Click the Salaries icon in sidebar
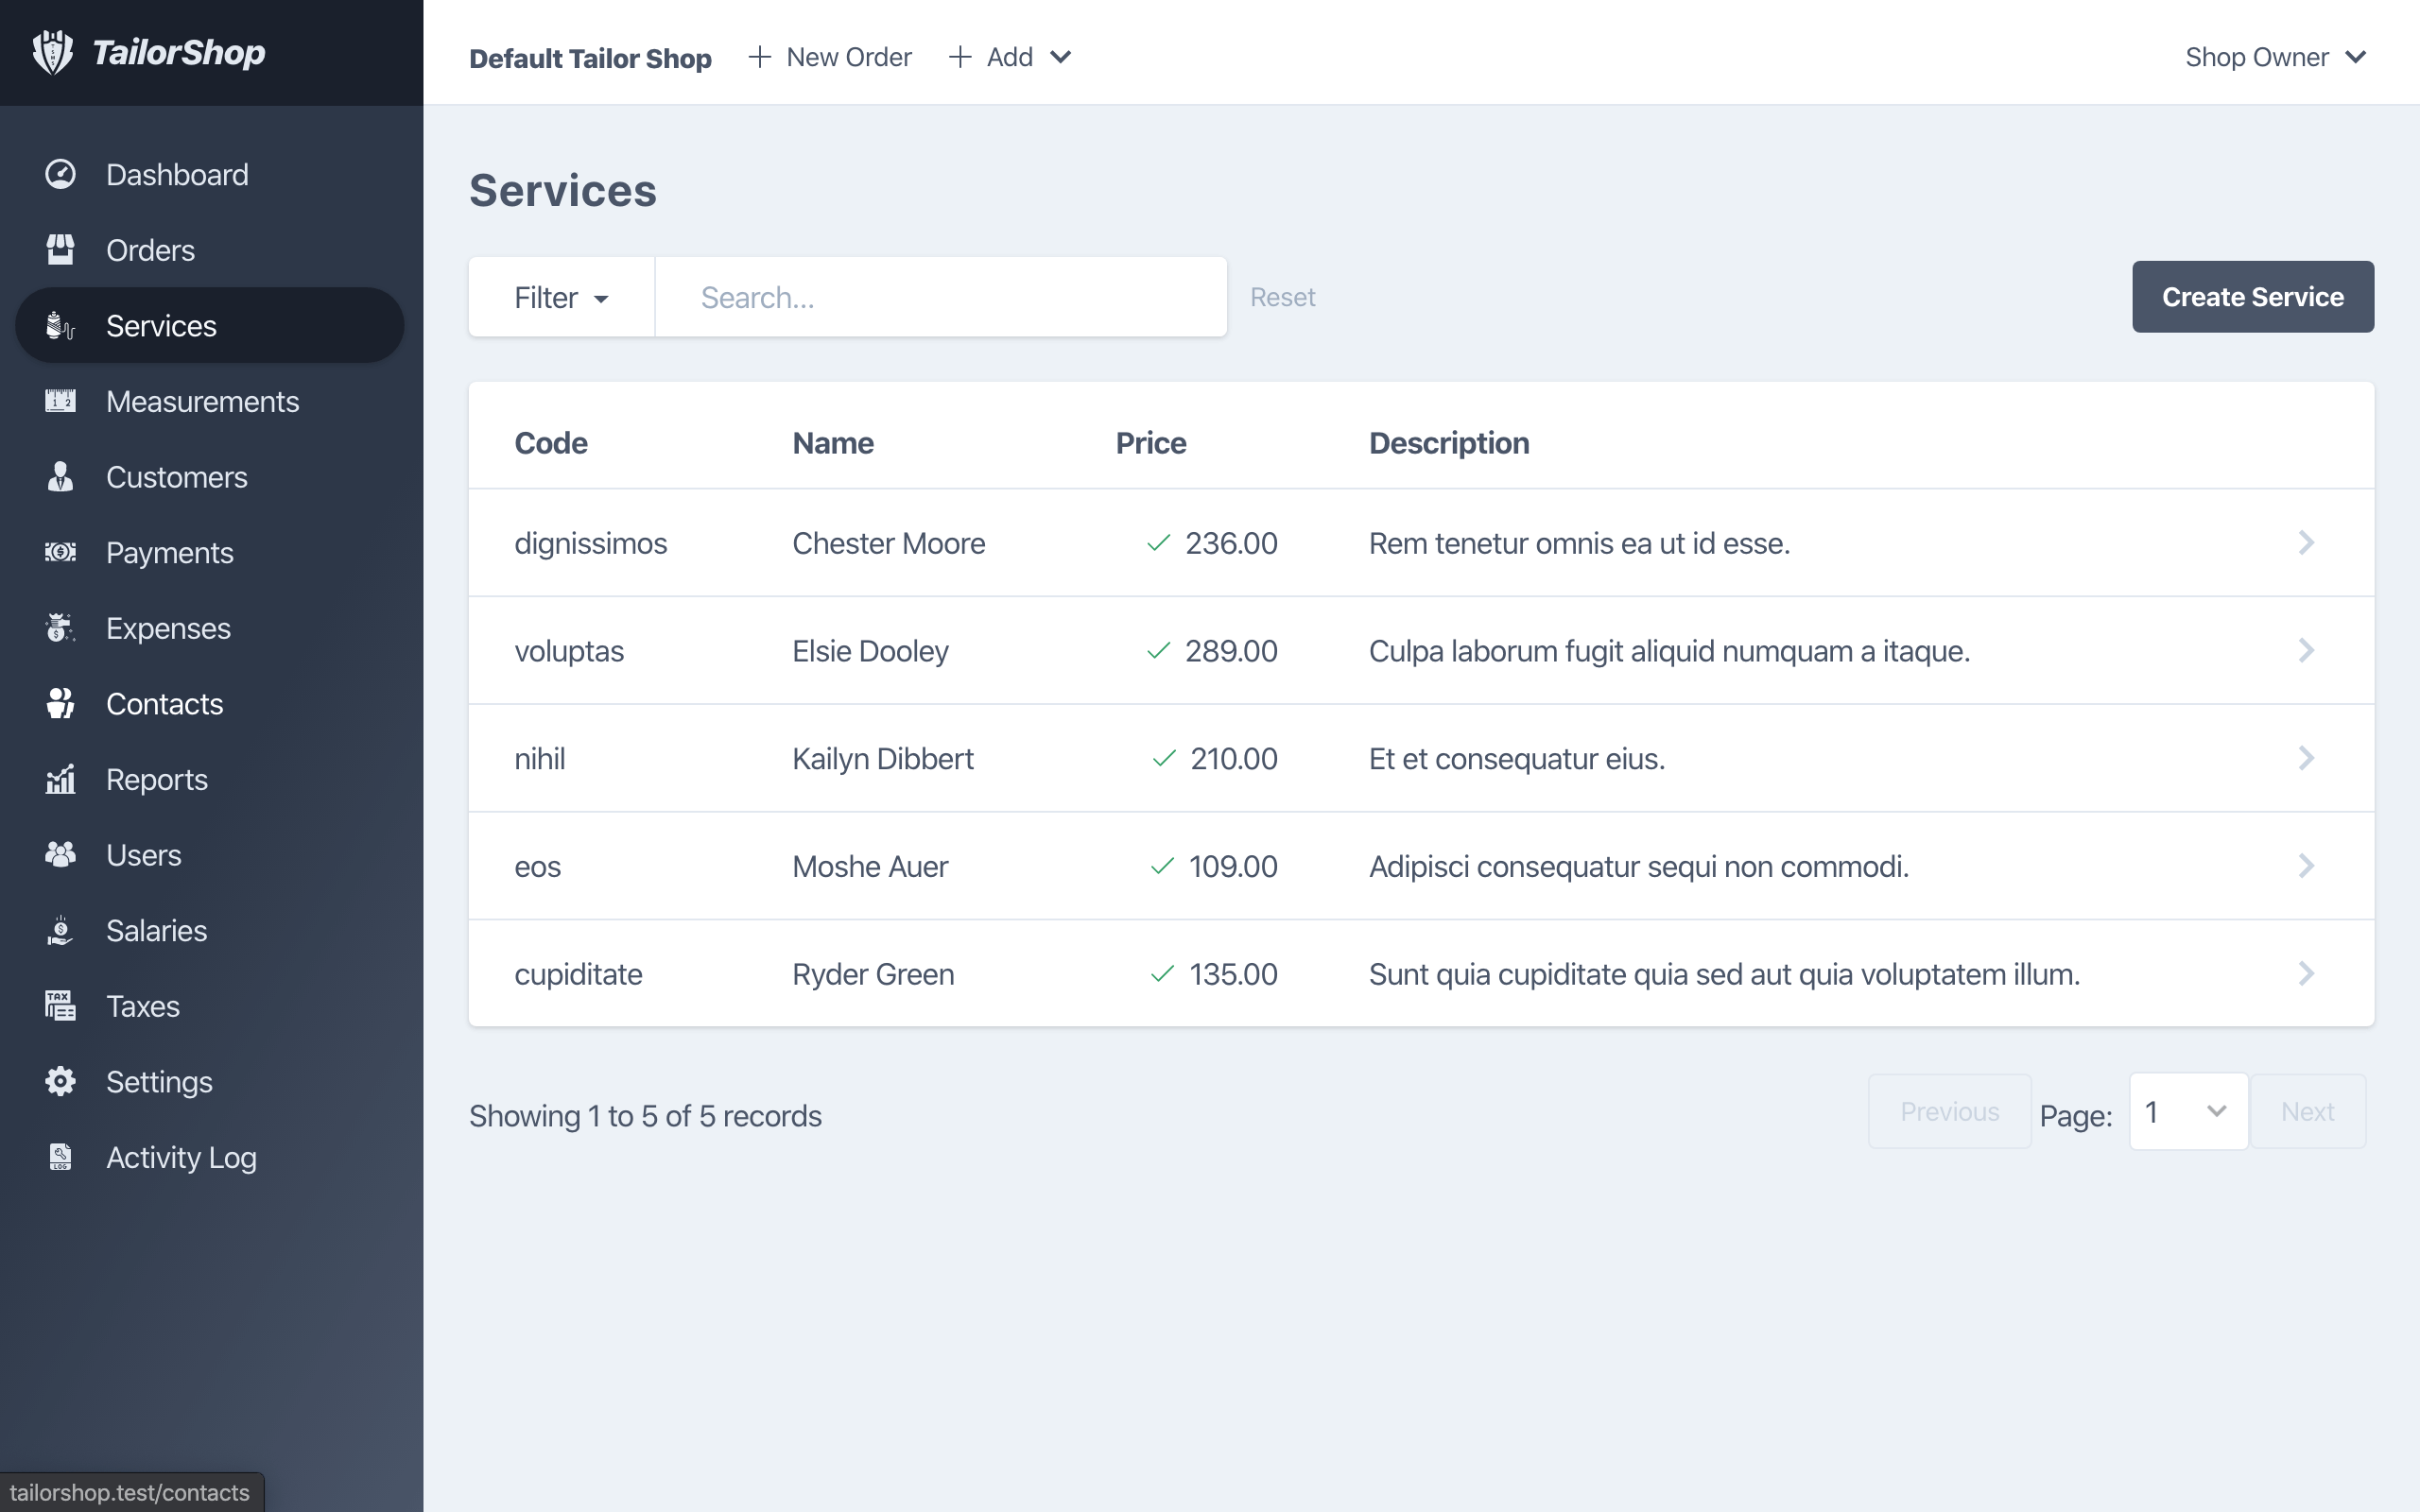 click(60, 930)
